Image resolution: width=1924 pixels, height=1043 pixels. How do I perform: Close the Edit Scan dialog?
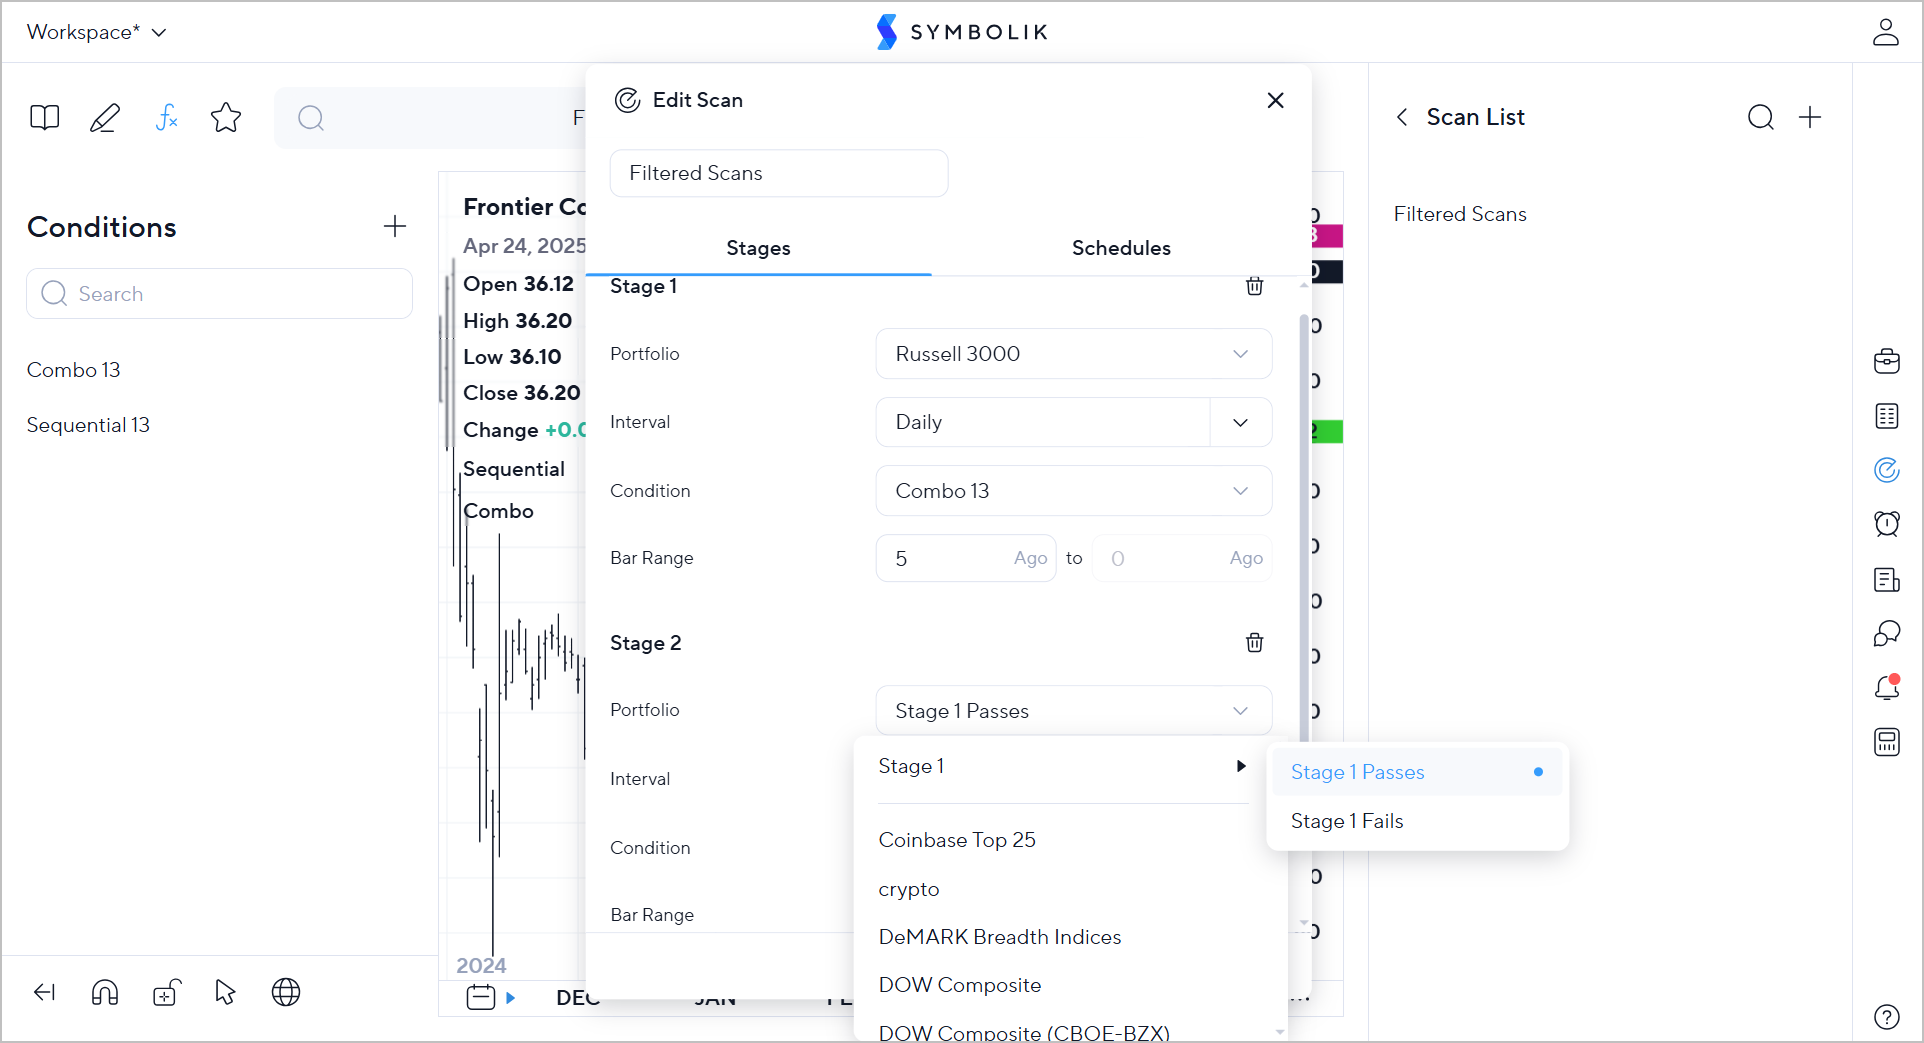point(1275,100)
